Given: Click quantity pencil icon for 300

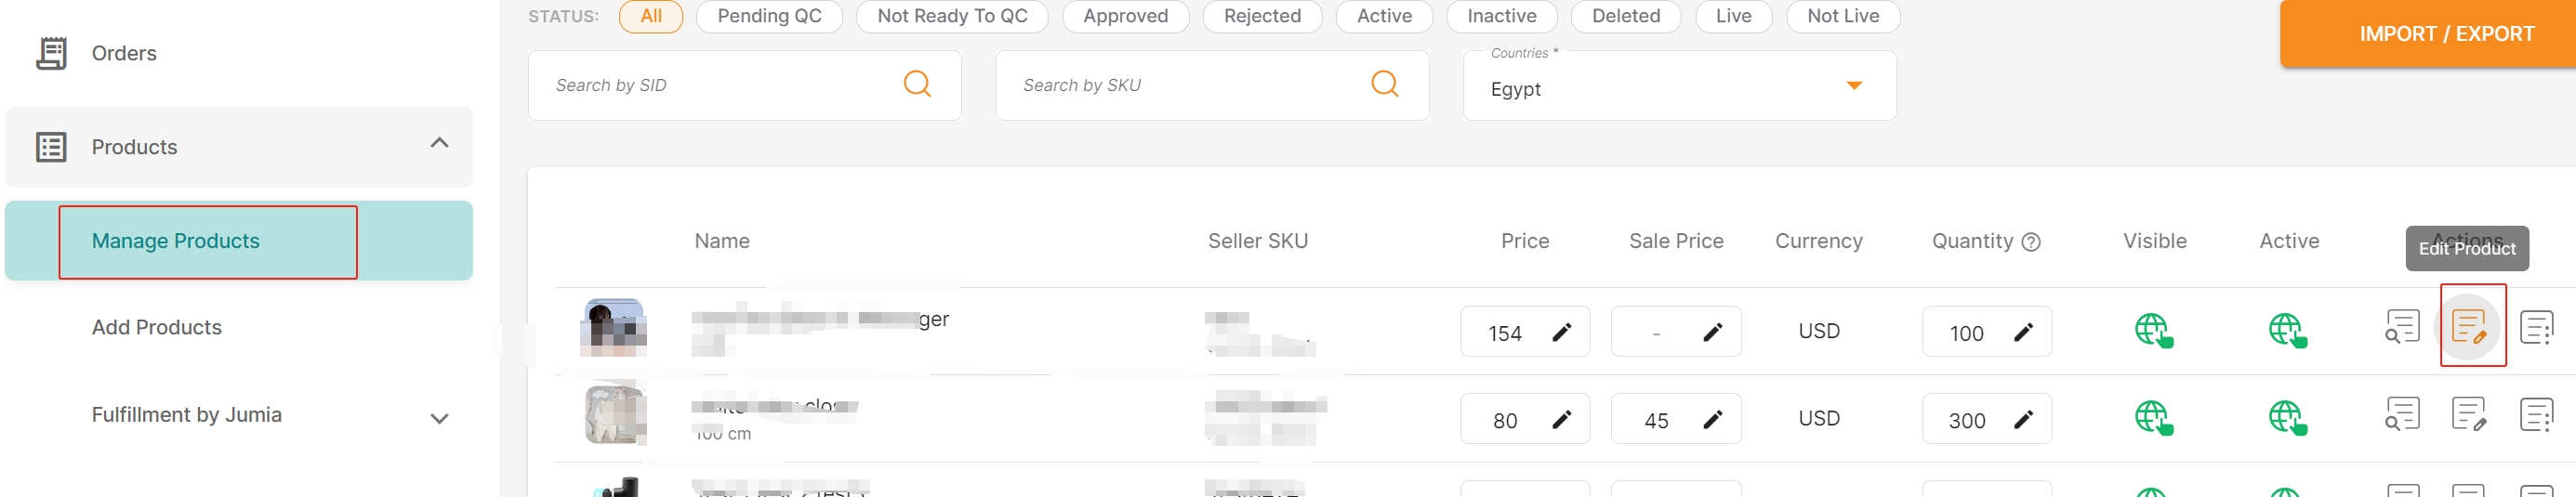Looking at the screenshot, I should click(2023, 419).
